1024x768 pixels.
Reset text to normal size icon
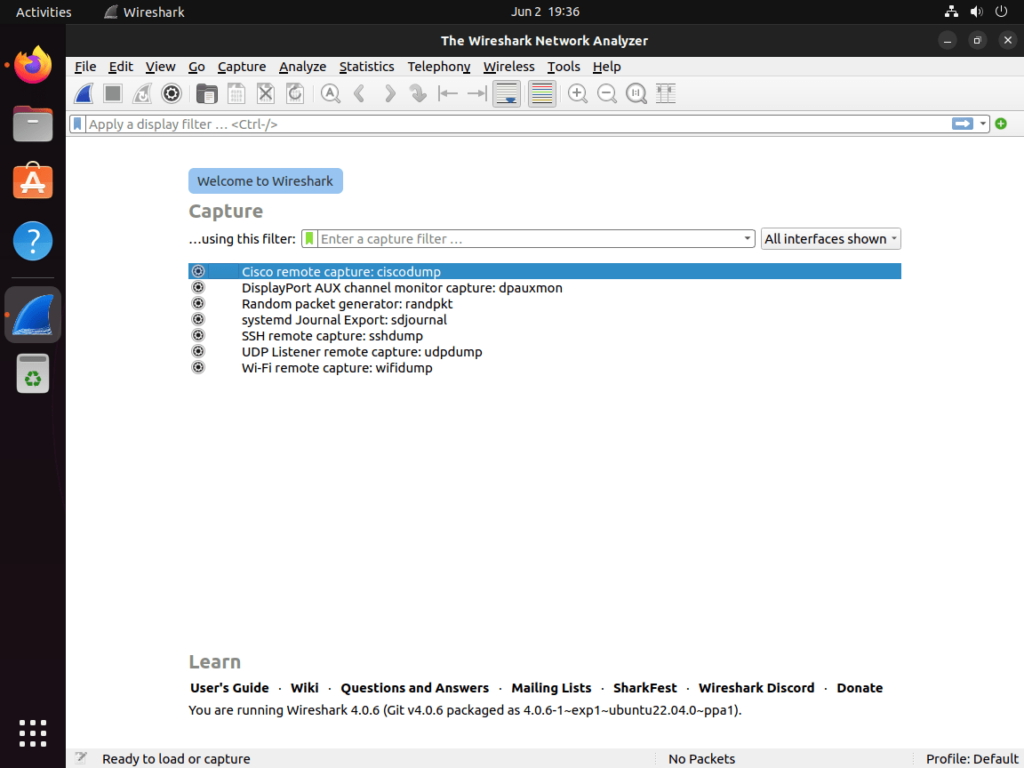636,93
